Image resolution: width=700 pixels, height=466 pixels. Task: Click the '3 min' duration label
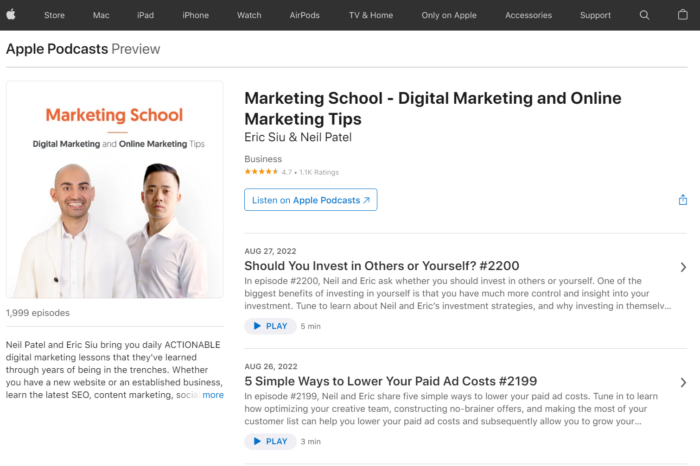point(311,441)
